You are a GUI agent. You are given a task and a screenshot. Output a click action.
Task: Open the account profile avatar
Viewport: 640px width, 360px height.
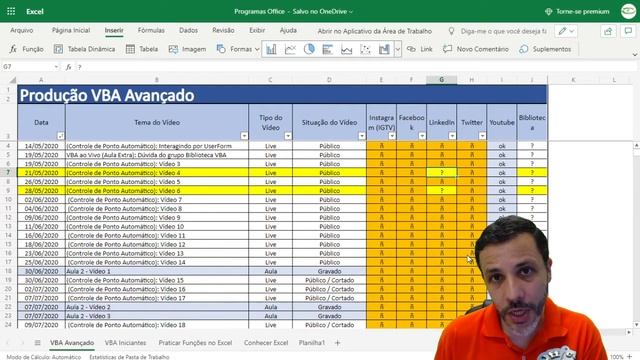(x=629, y=11)
